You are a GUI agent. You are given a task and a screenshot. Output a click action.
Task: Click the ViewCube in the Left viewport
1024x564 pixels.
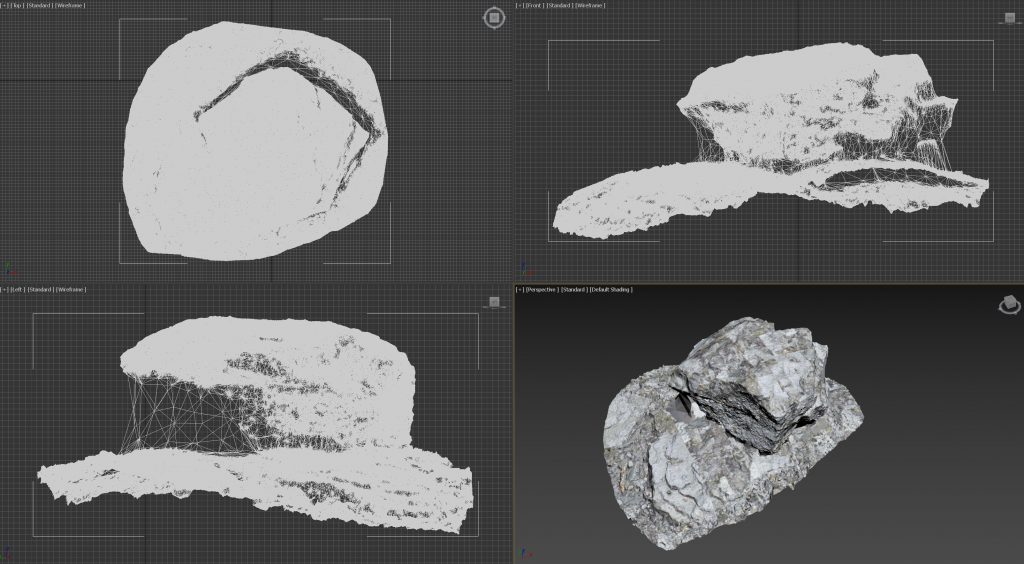point(494,302)
